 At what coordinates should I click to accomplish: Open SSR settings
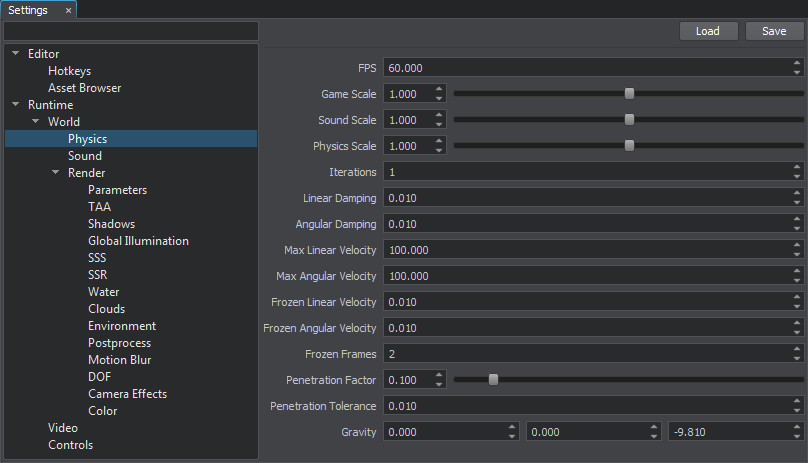pos(97,275)
